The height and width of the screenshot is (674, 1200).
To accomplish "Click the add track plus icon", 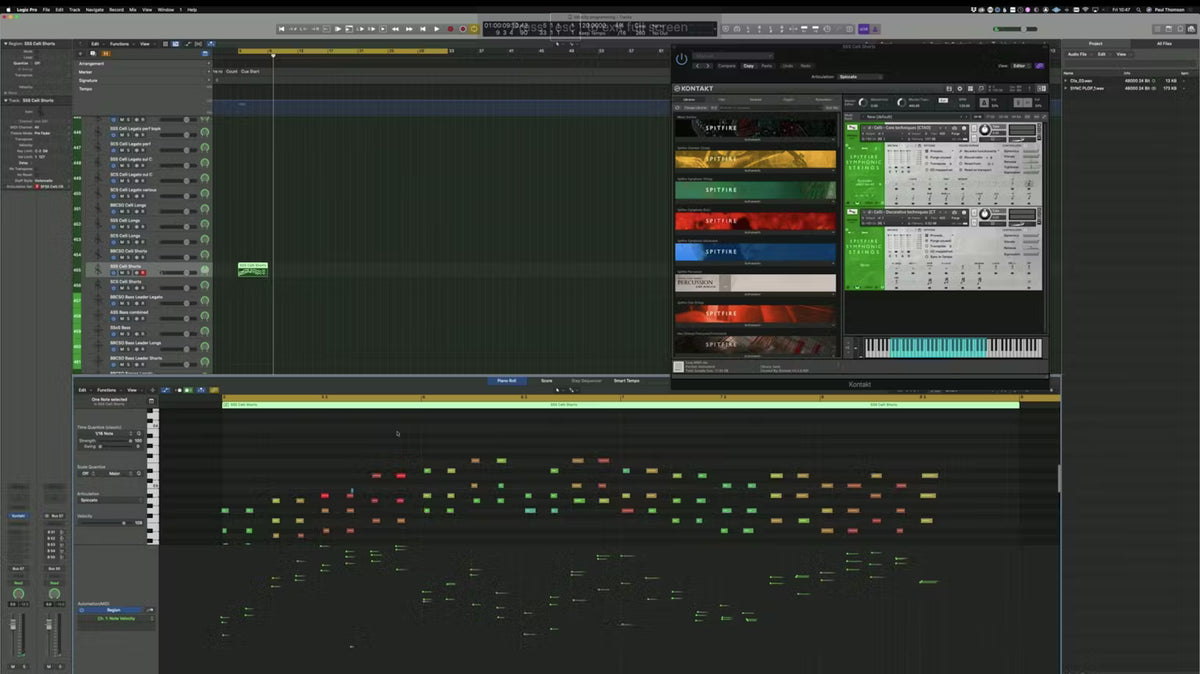I will coord(82,53).
